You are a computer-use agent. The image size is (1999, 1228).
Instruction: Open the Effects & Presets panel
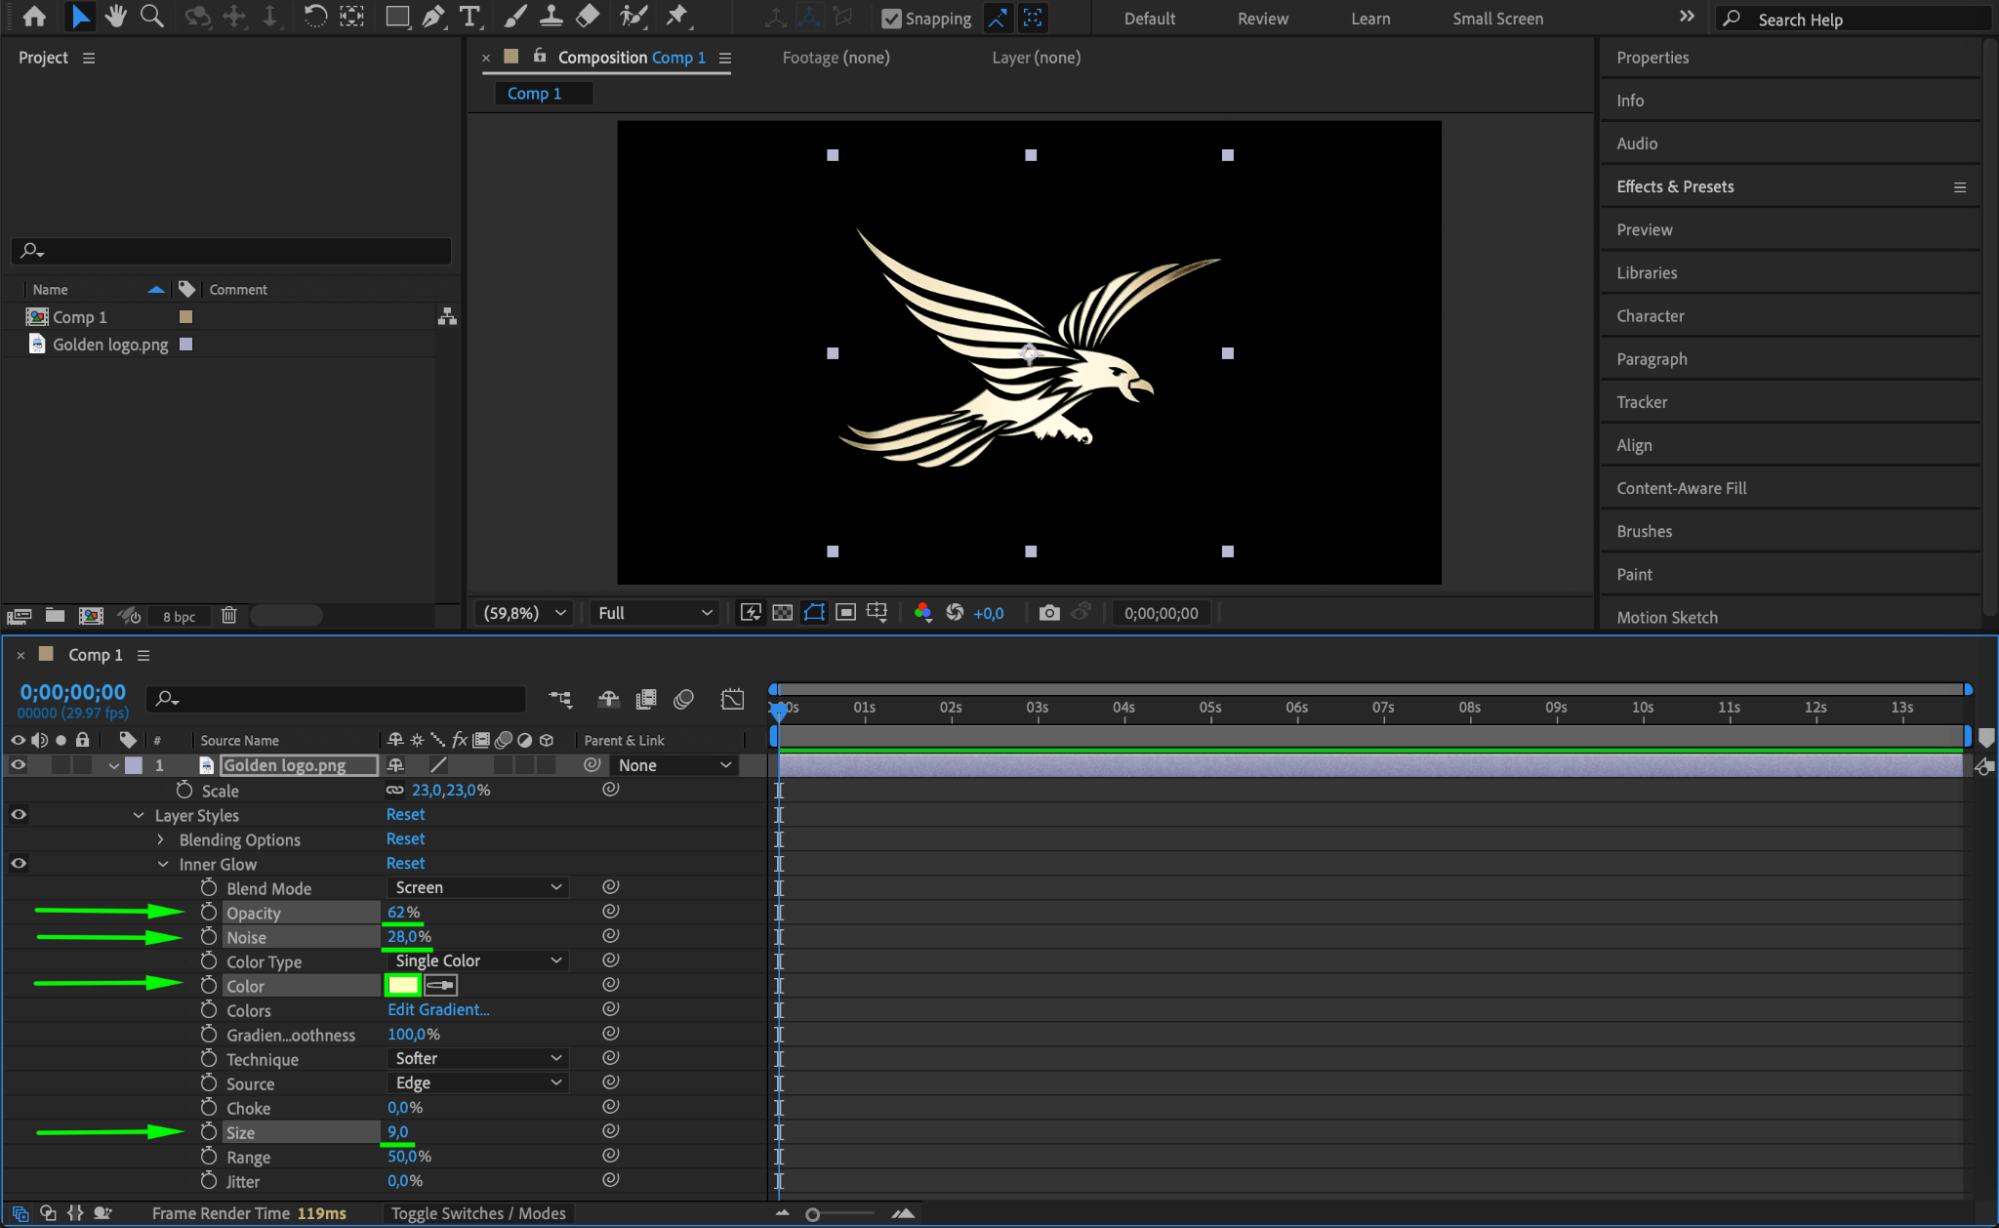pos(1675,187)
